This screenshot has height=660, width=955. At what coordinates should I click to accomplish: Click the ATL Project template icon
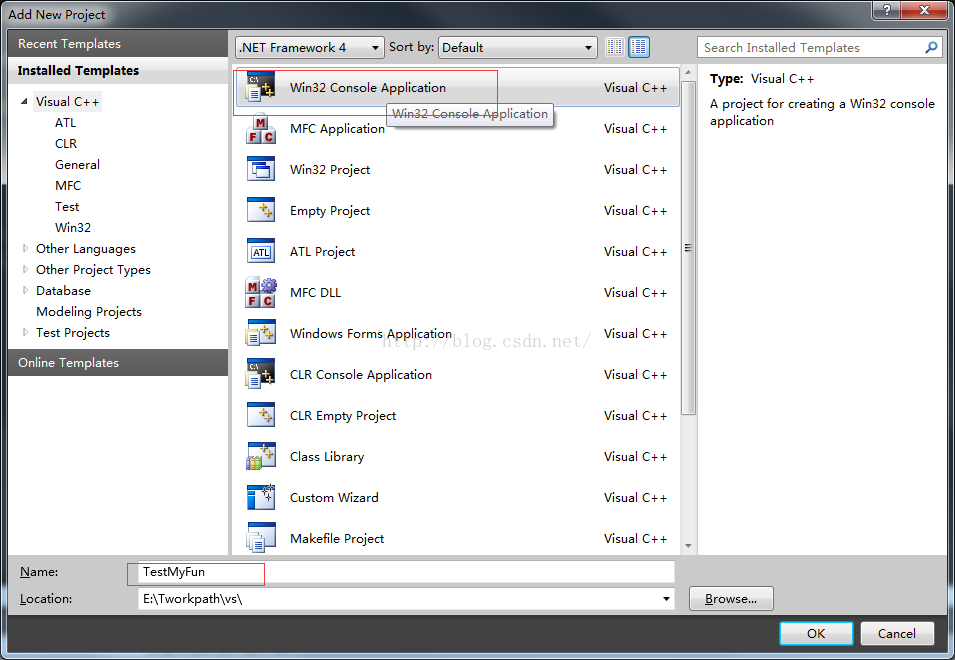click(261, 251)
